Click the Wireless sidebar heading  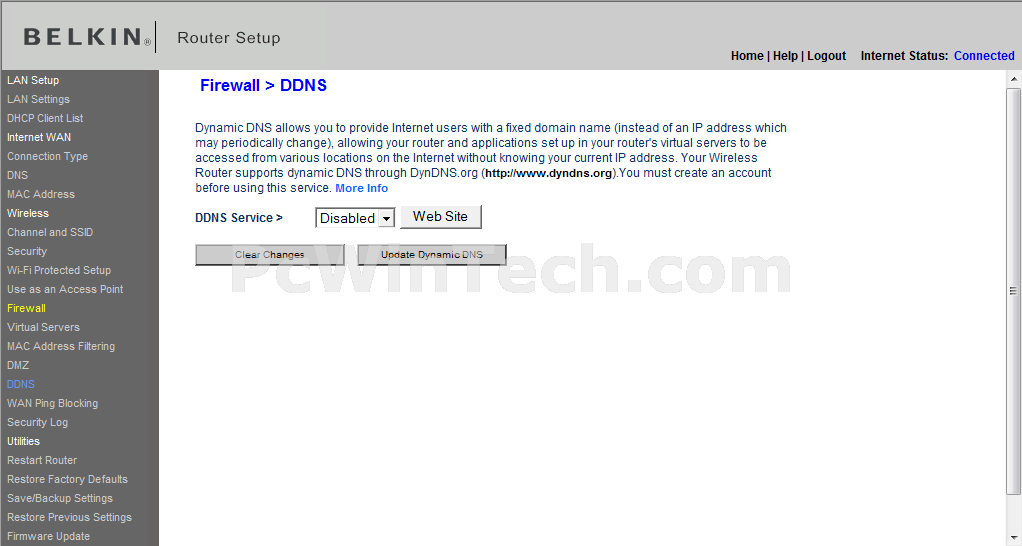tap(28, 213)
